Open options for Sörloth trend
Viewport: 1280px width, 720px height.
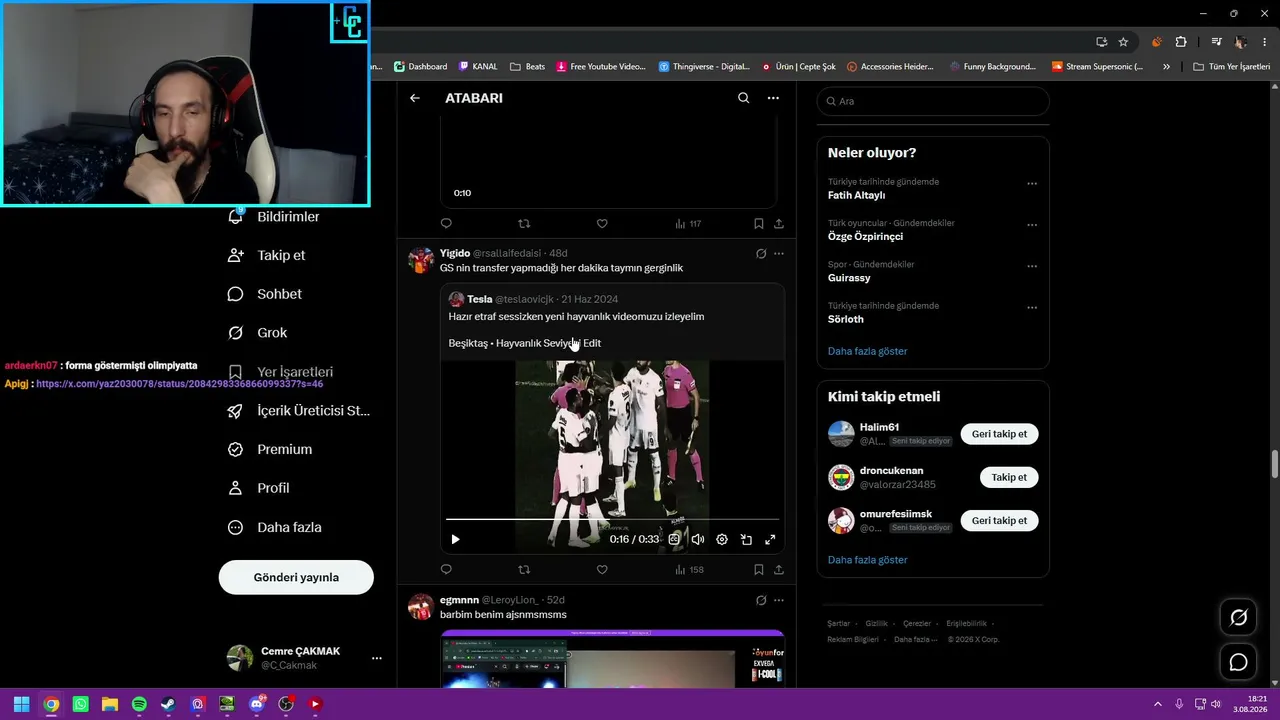(x=1032, y=307)
